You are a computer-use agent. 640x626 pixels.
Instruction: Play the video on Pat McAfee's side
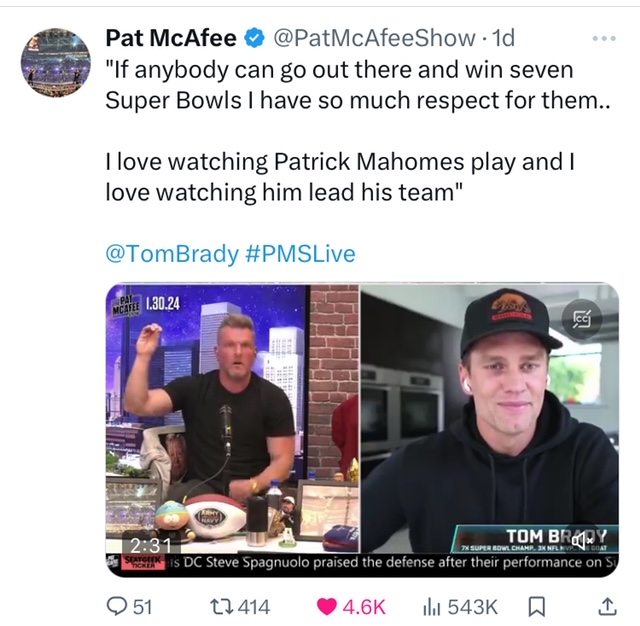232,418
